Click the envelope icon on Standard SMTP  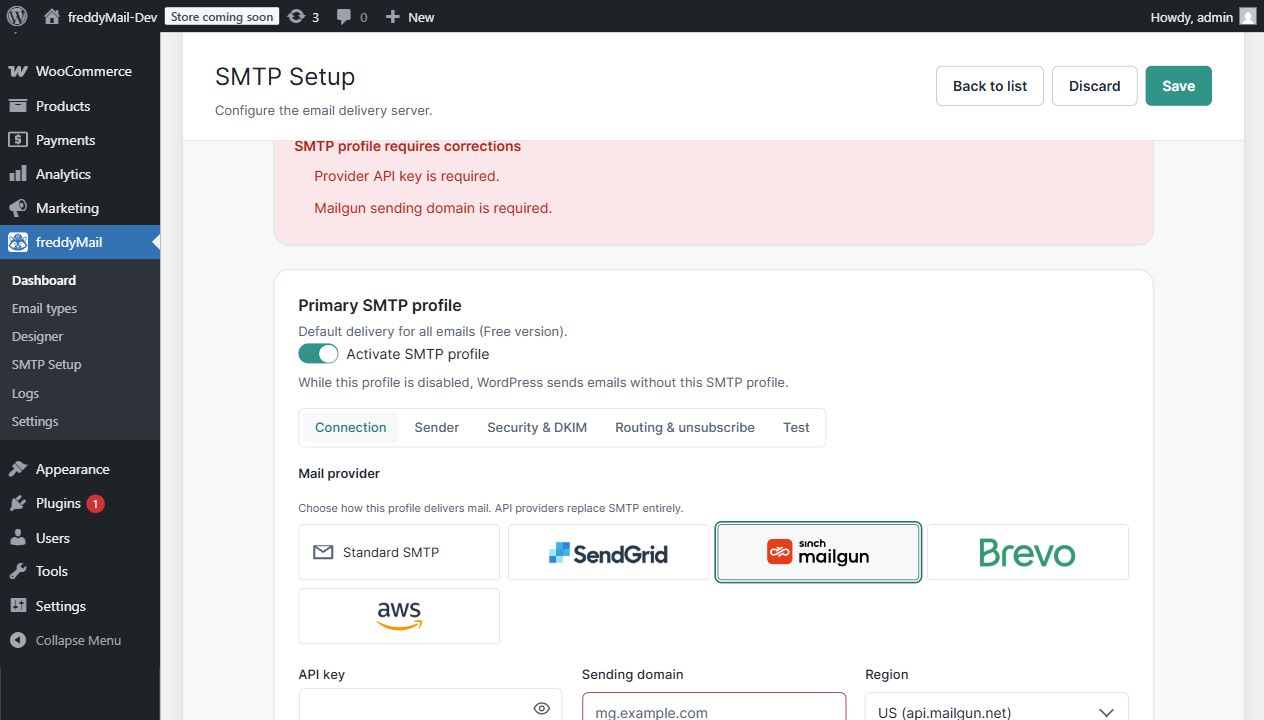[x=323, y=552]
